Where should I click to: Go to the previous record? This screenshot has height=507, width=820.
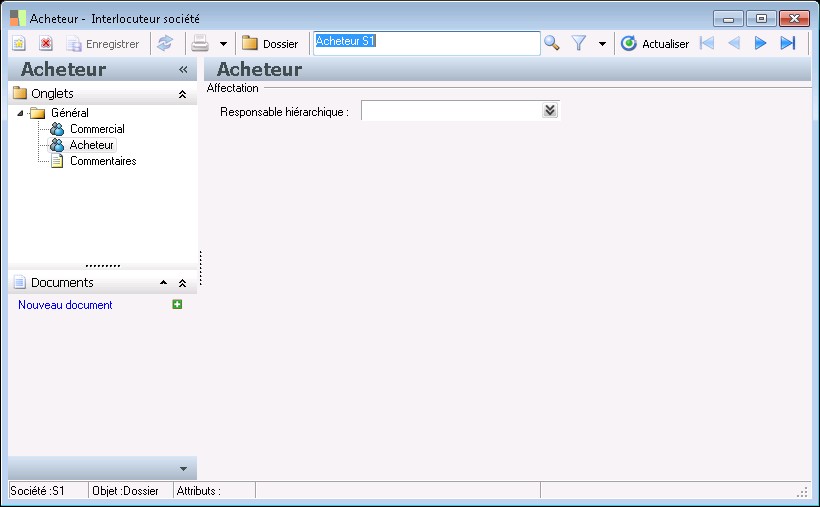tap(734, 43)
